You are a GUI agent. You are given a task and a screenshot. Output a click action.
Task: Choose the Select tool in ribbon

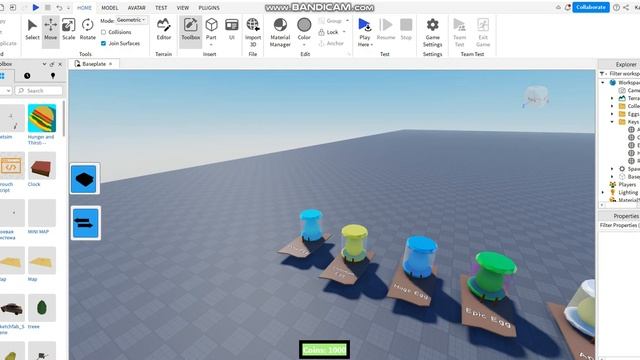(32, 29)
